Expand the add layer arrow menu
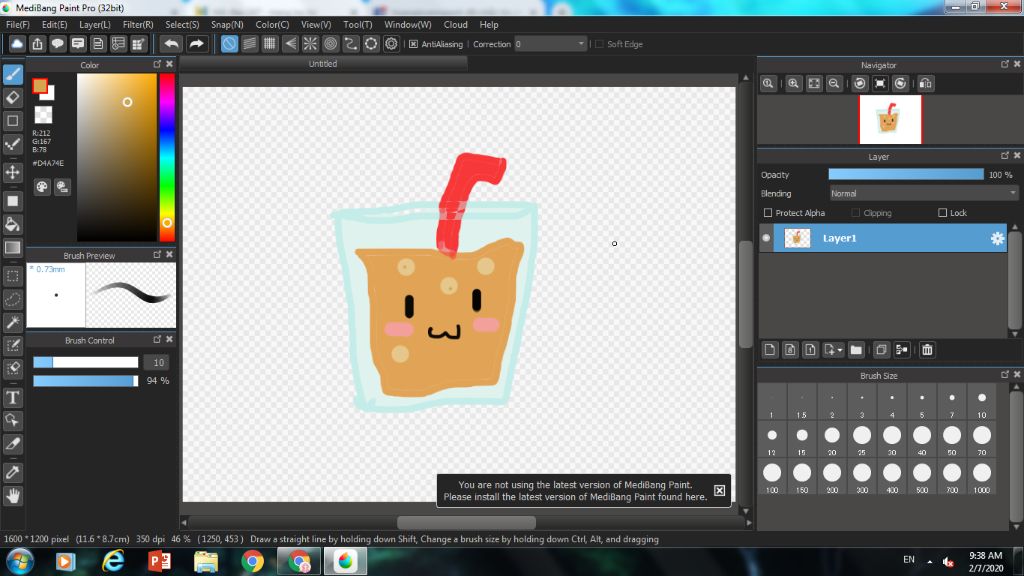 click(839, 350)
